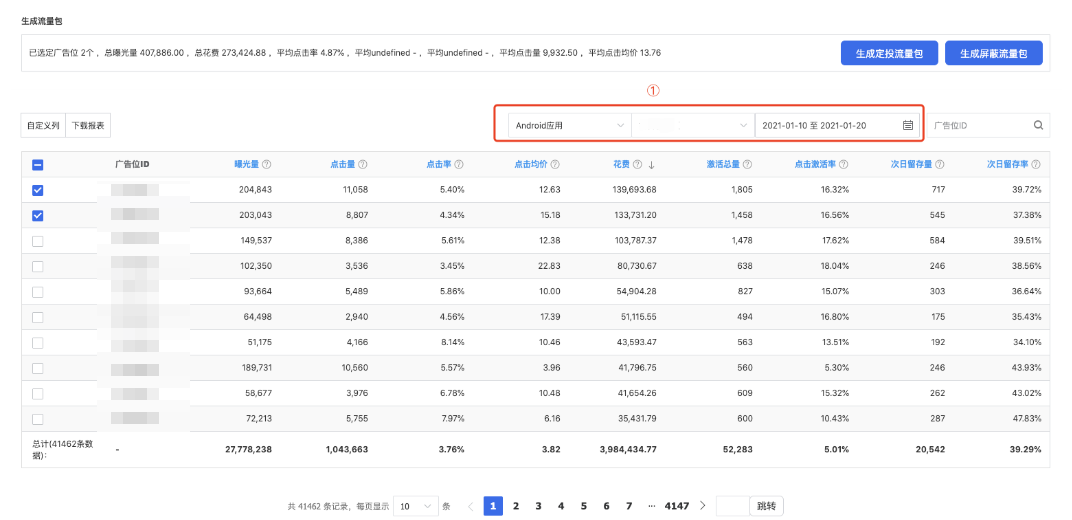Open the blurred middle filter dropdown
The image size is (1072, 520).
tap(693, 126)
